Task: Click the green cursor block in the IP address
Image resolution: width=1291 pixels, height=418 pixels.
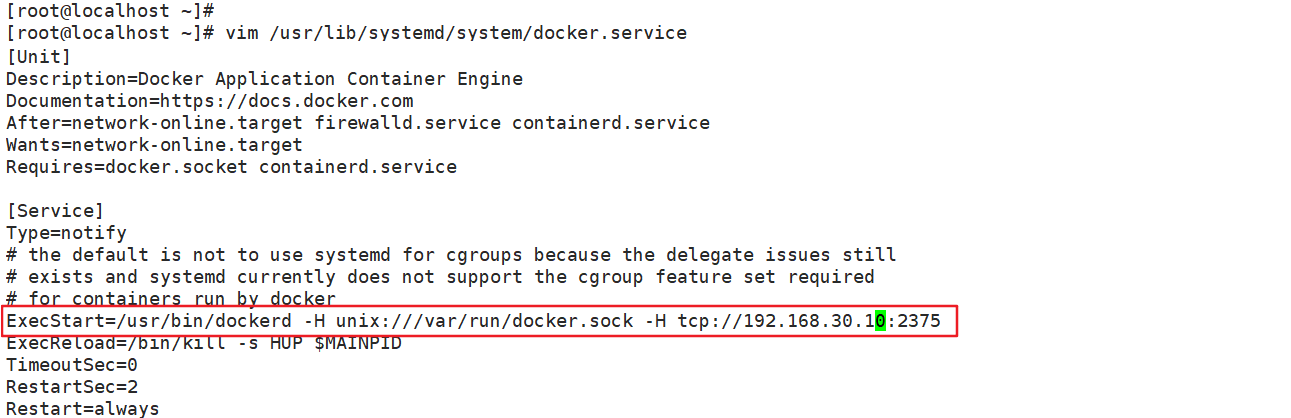Action: (880, 321)
